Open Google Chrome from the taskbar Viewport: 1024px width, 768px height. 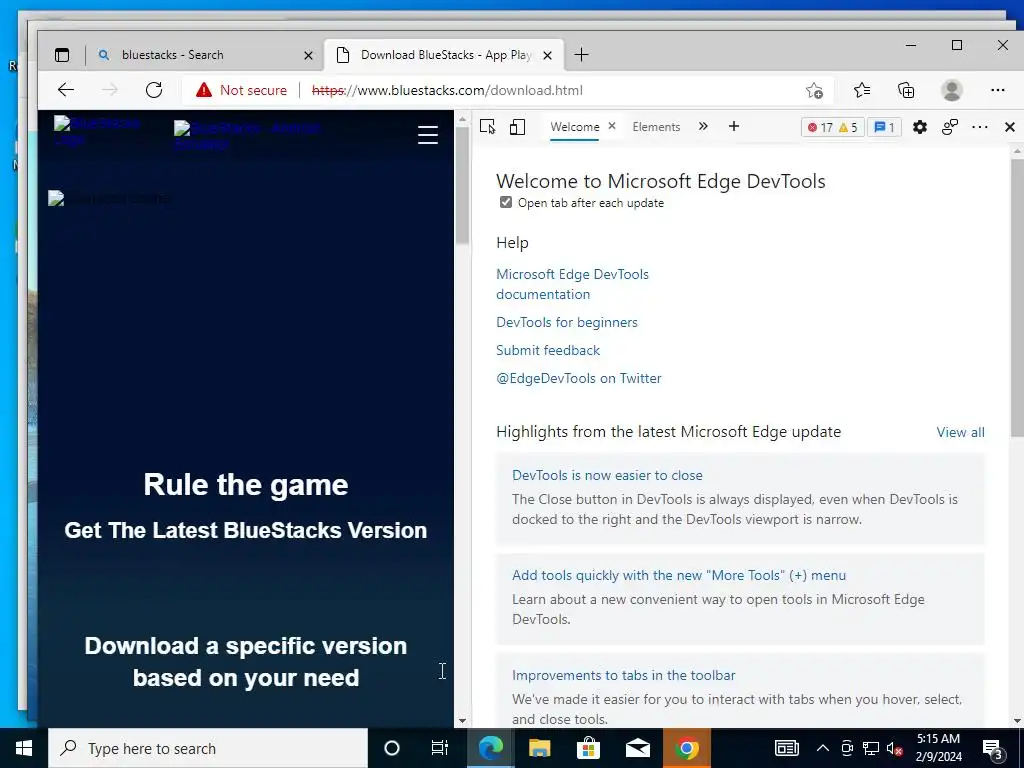[x=686, y=748]
